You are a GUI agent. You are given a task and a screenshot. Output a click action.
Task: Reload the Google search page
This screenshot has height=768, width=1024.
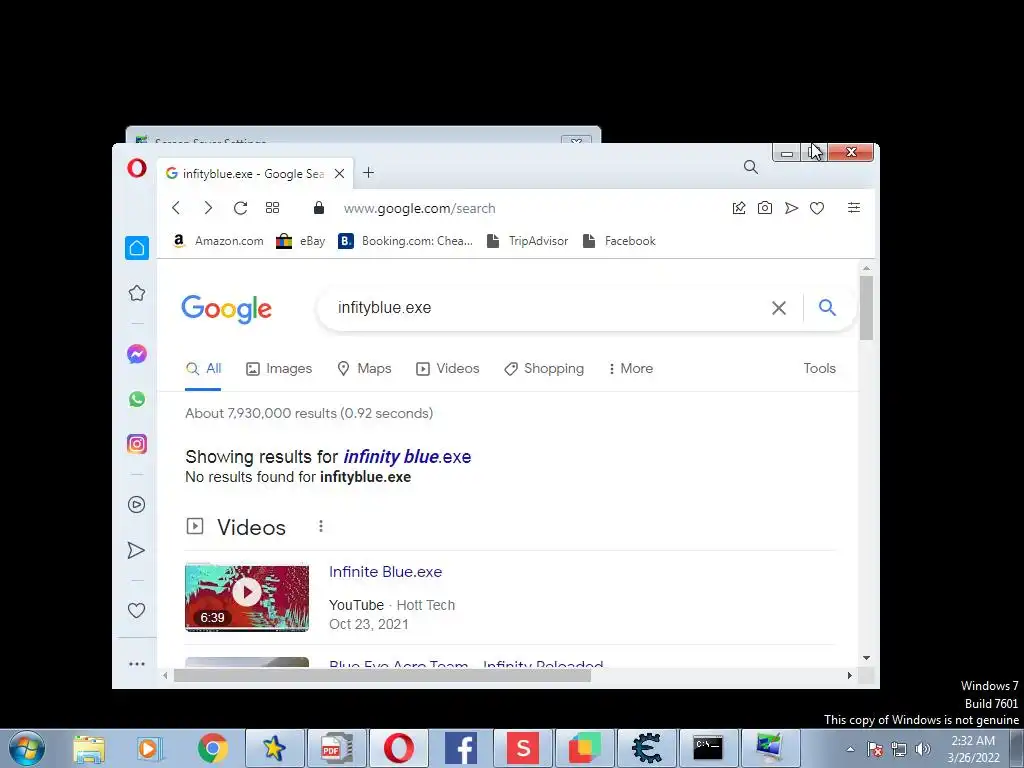pyautogui.click(x=240, y=208)
